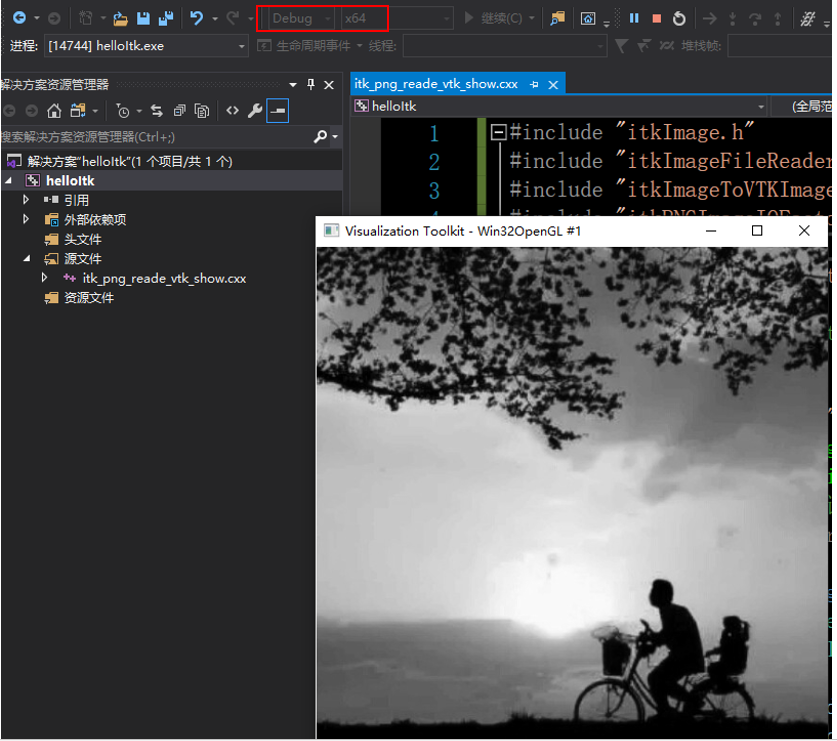Toggle Preview Selected Items button
The width and height of the screenshot is (837, 741).
278,111
